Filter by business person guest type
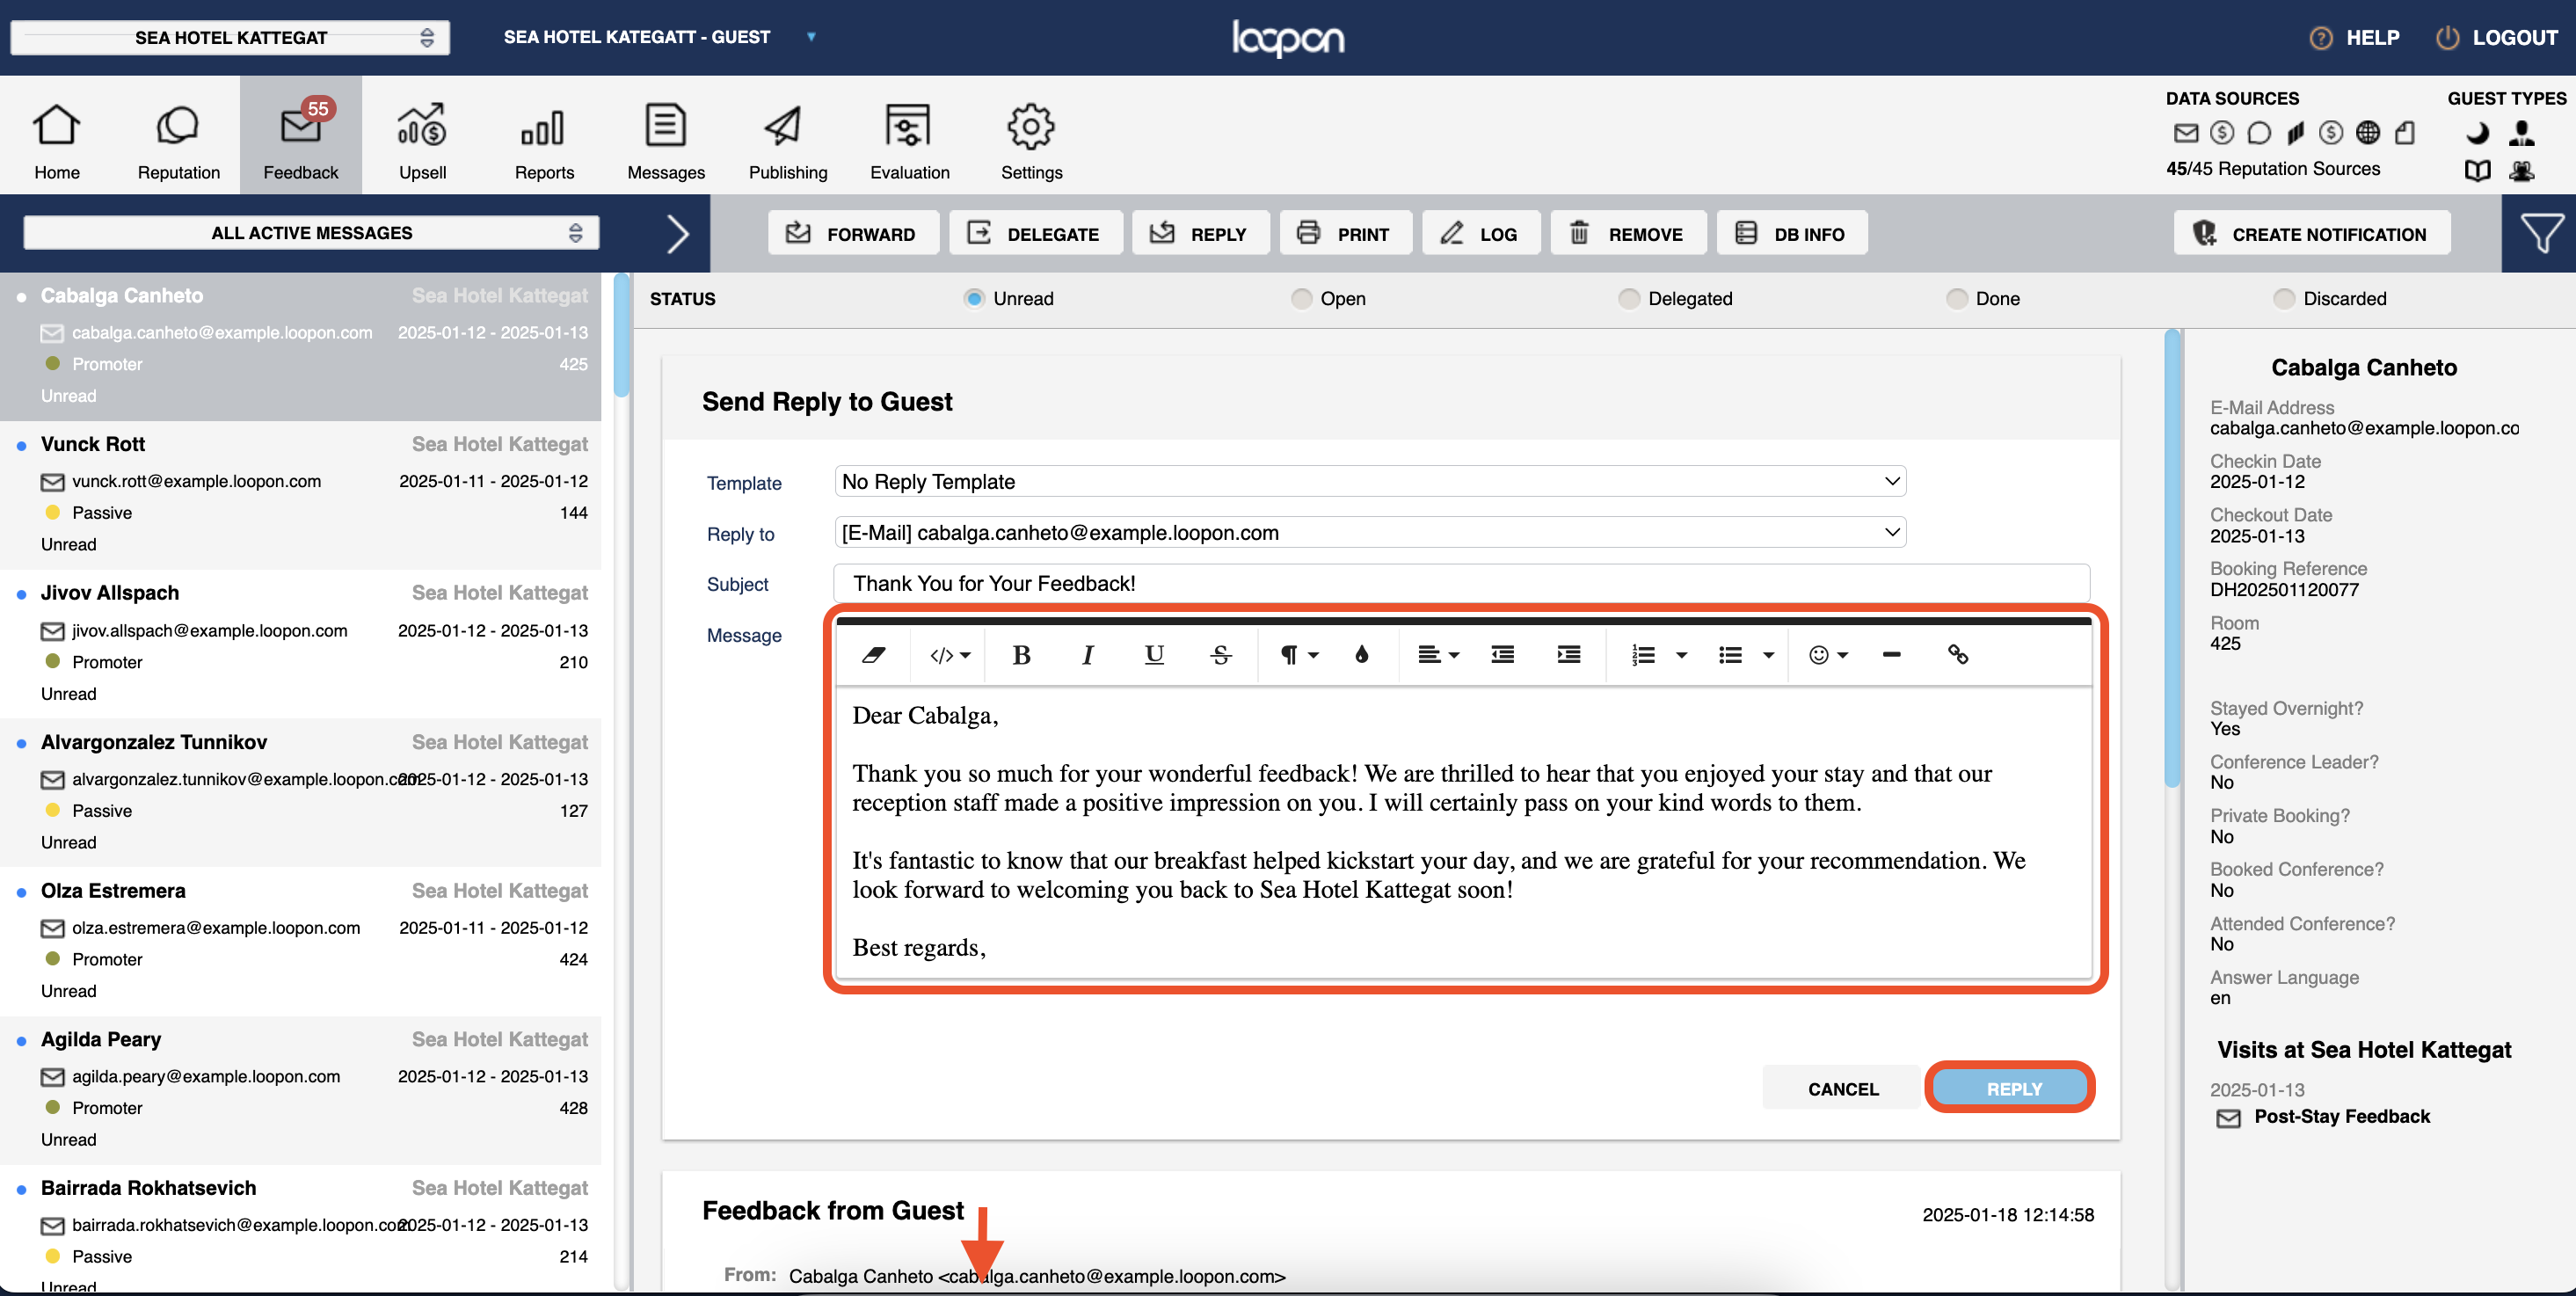 click(x=2522, y=132)
